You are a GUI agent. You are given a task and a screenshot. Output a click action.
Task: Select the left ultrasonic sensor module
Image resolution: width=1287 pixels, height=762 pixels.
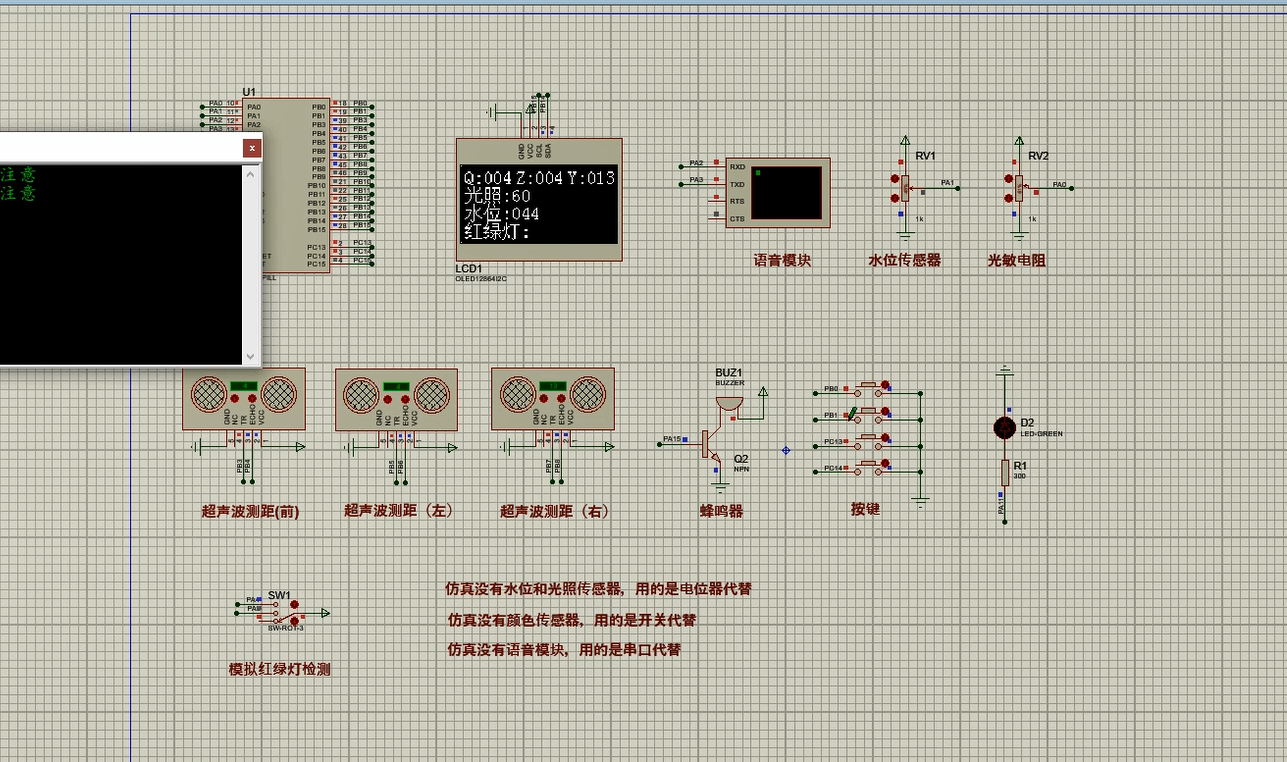click(396, 397)
